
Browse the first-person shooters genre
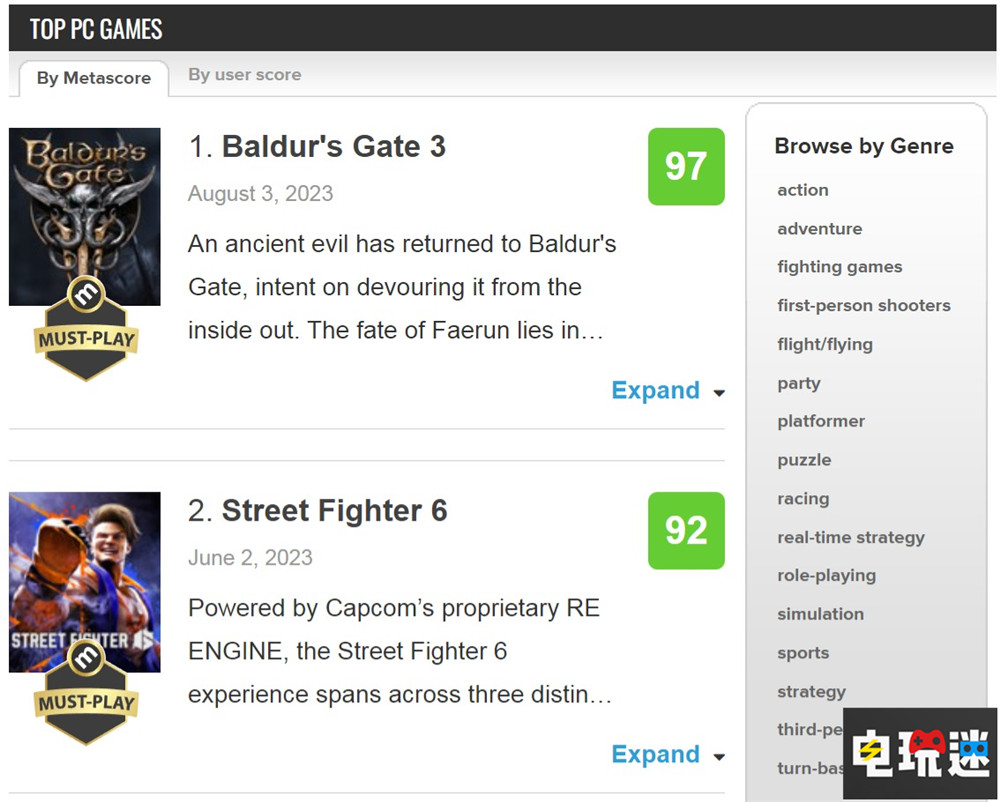[x=864, y=306]
